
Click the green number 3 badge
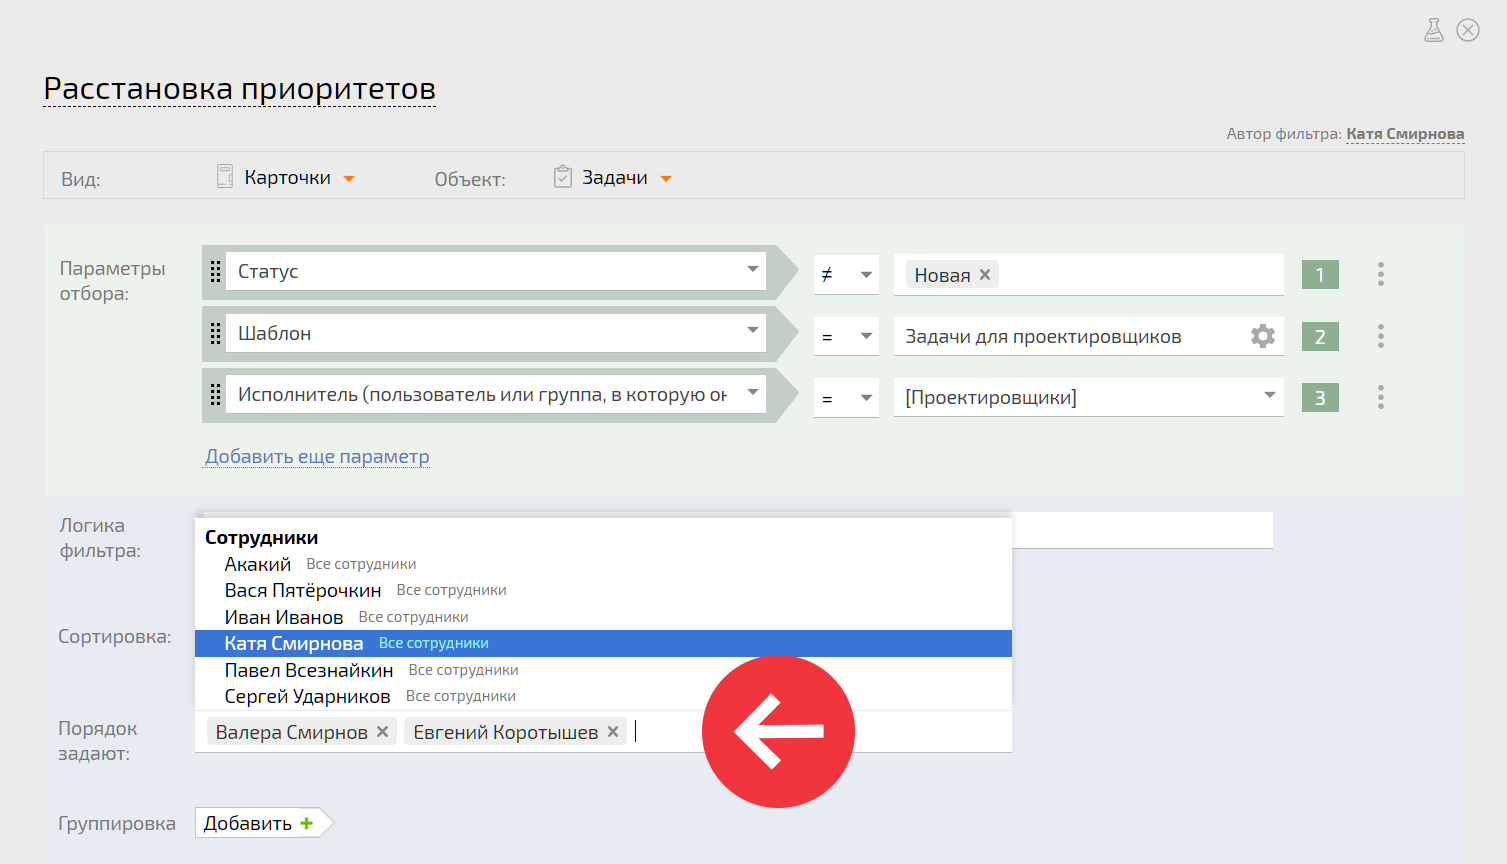1320,398
